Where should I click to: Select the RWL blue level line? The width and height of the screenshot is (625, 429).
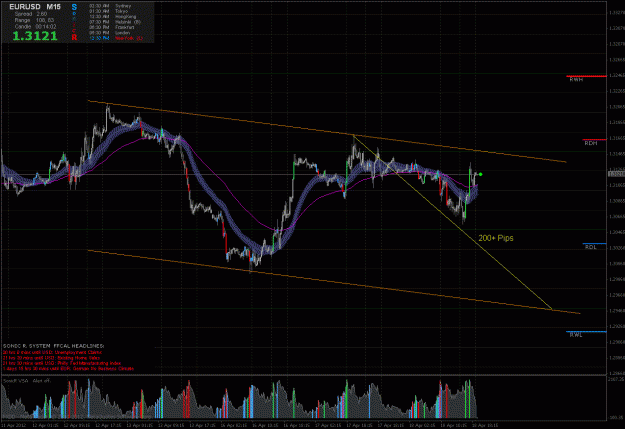pos(586,331)
